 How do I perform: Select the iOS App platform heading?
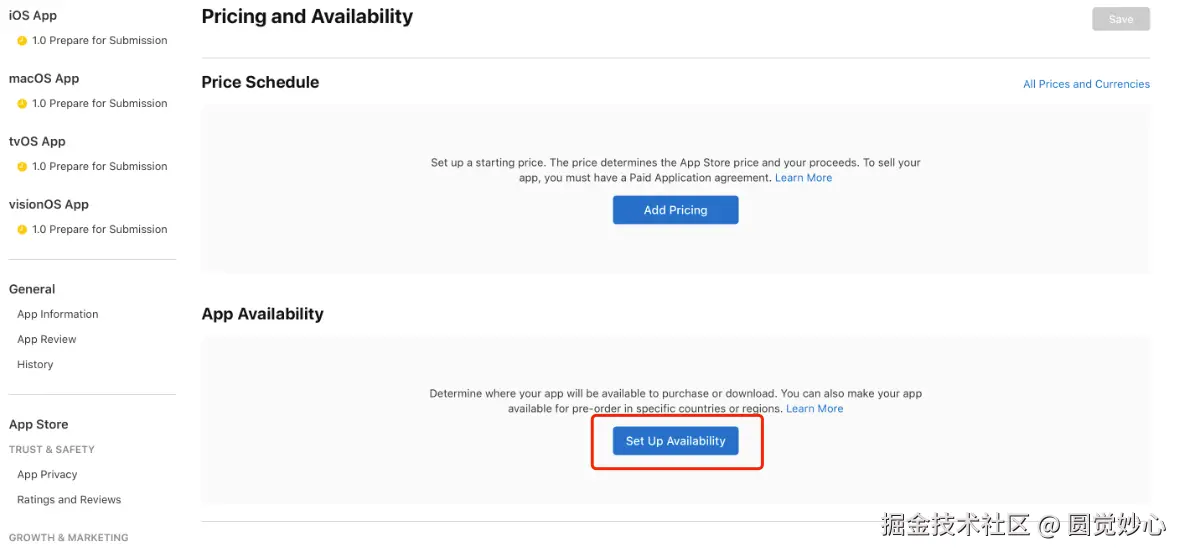[33, 16]
